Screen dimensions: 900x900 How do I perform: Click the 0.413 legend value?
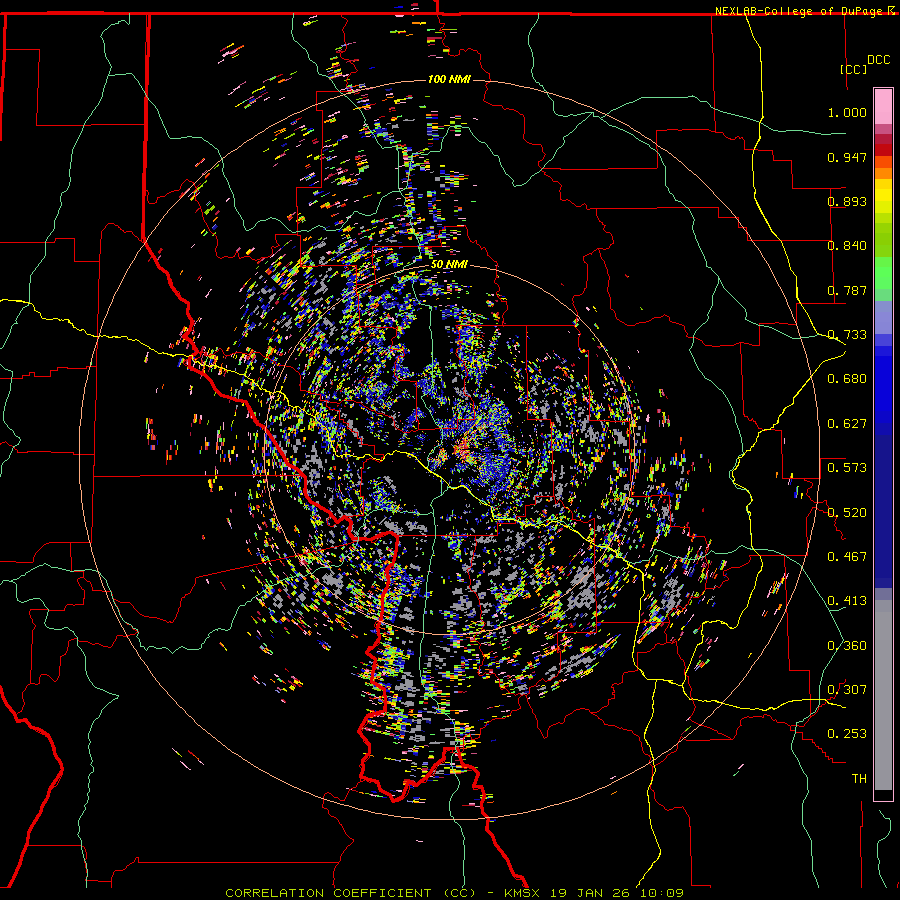click(x=847, y=601)
